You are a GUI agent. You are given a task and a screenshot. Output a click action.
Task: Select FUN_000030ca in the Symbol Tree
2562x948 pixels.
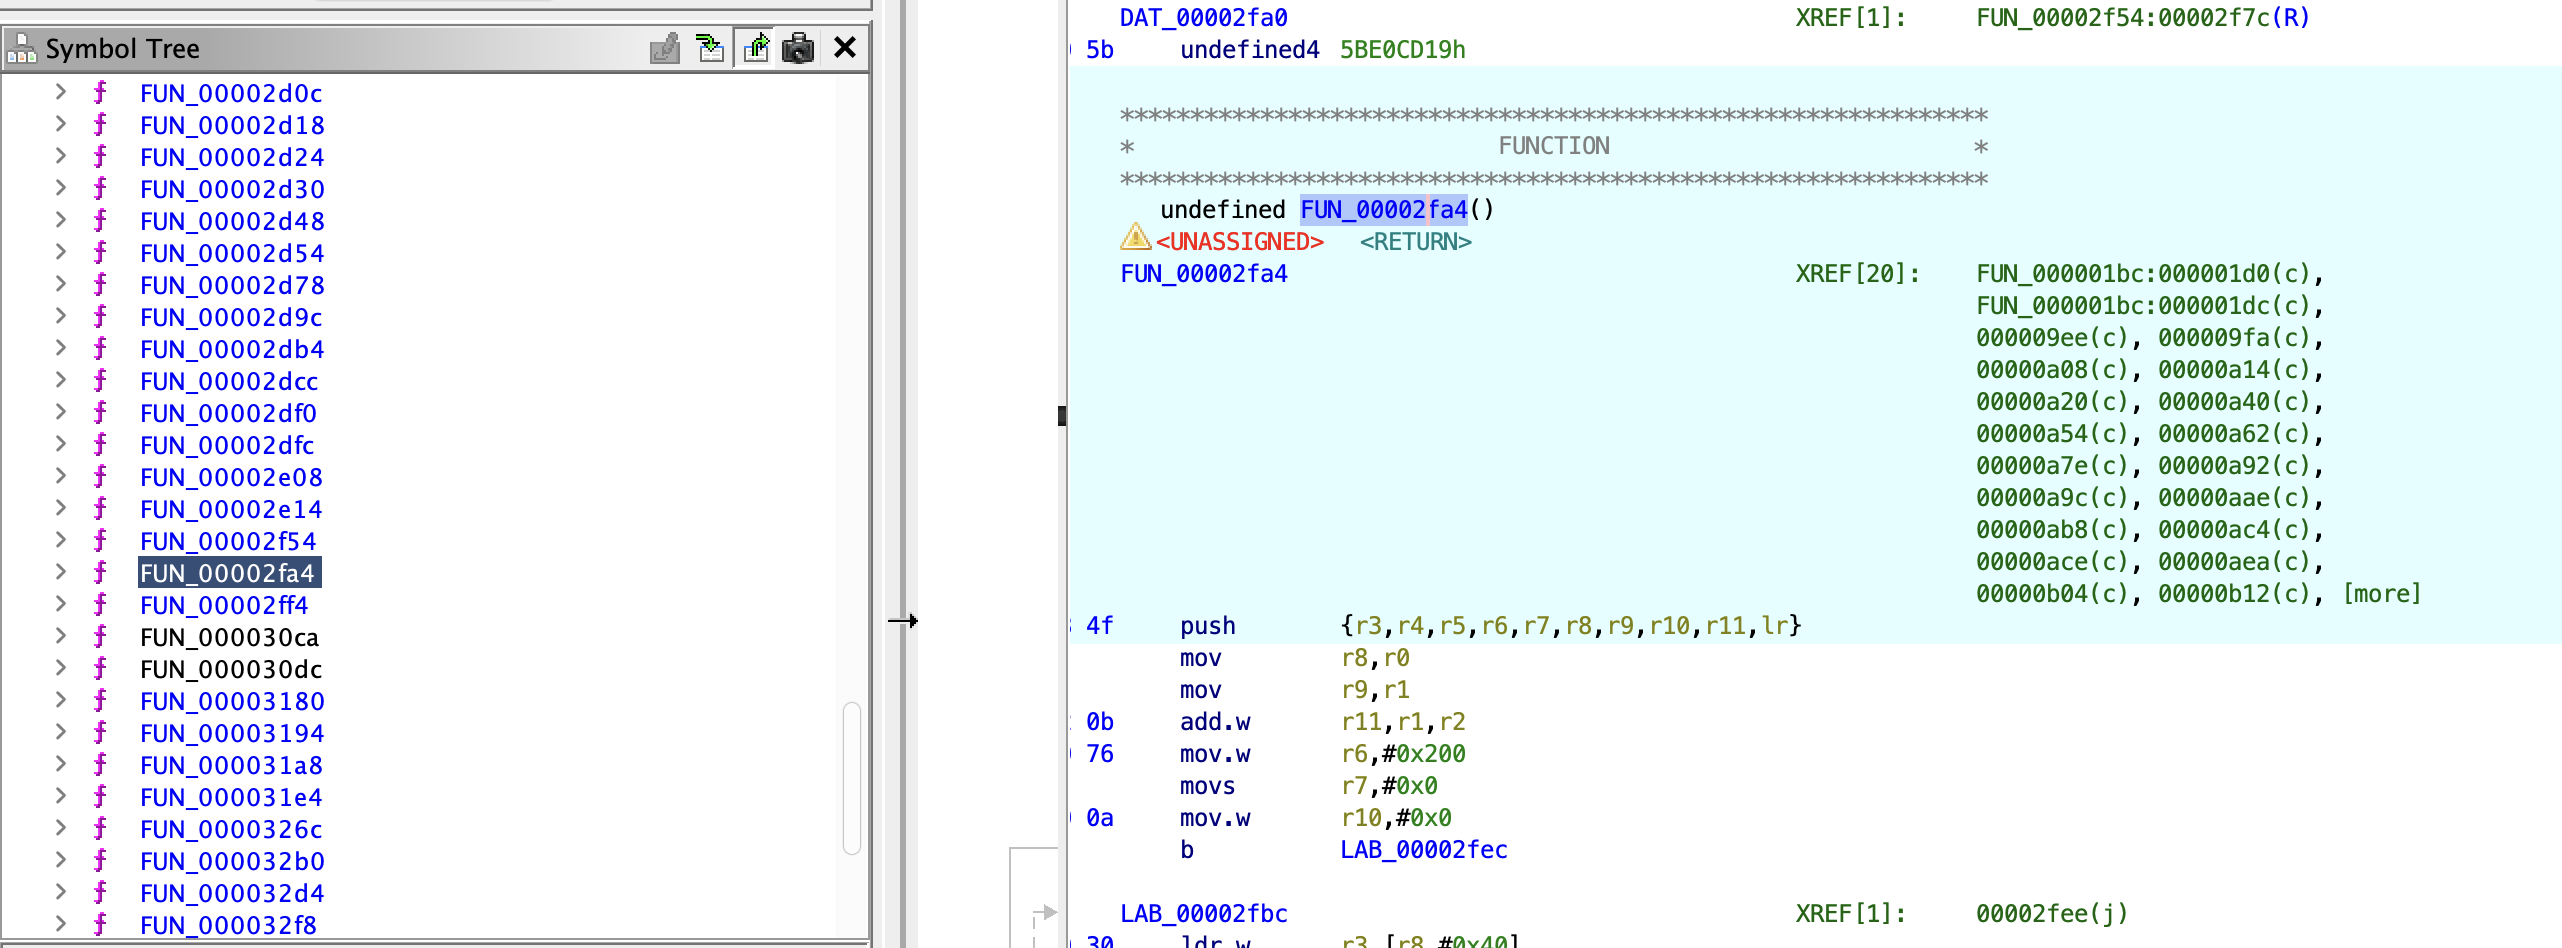tap(229, 637)
